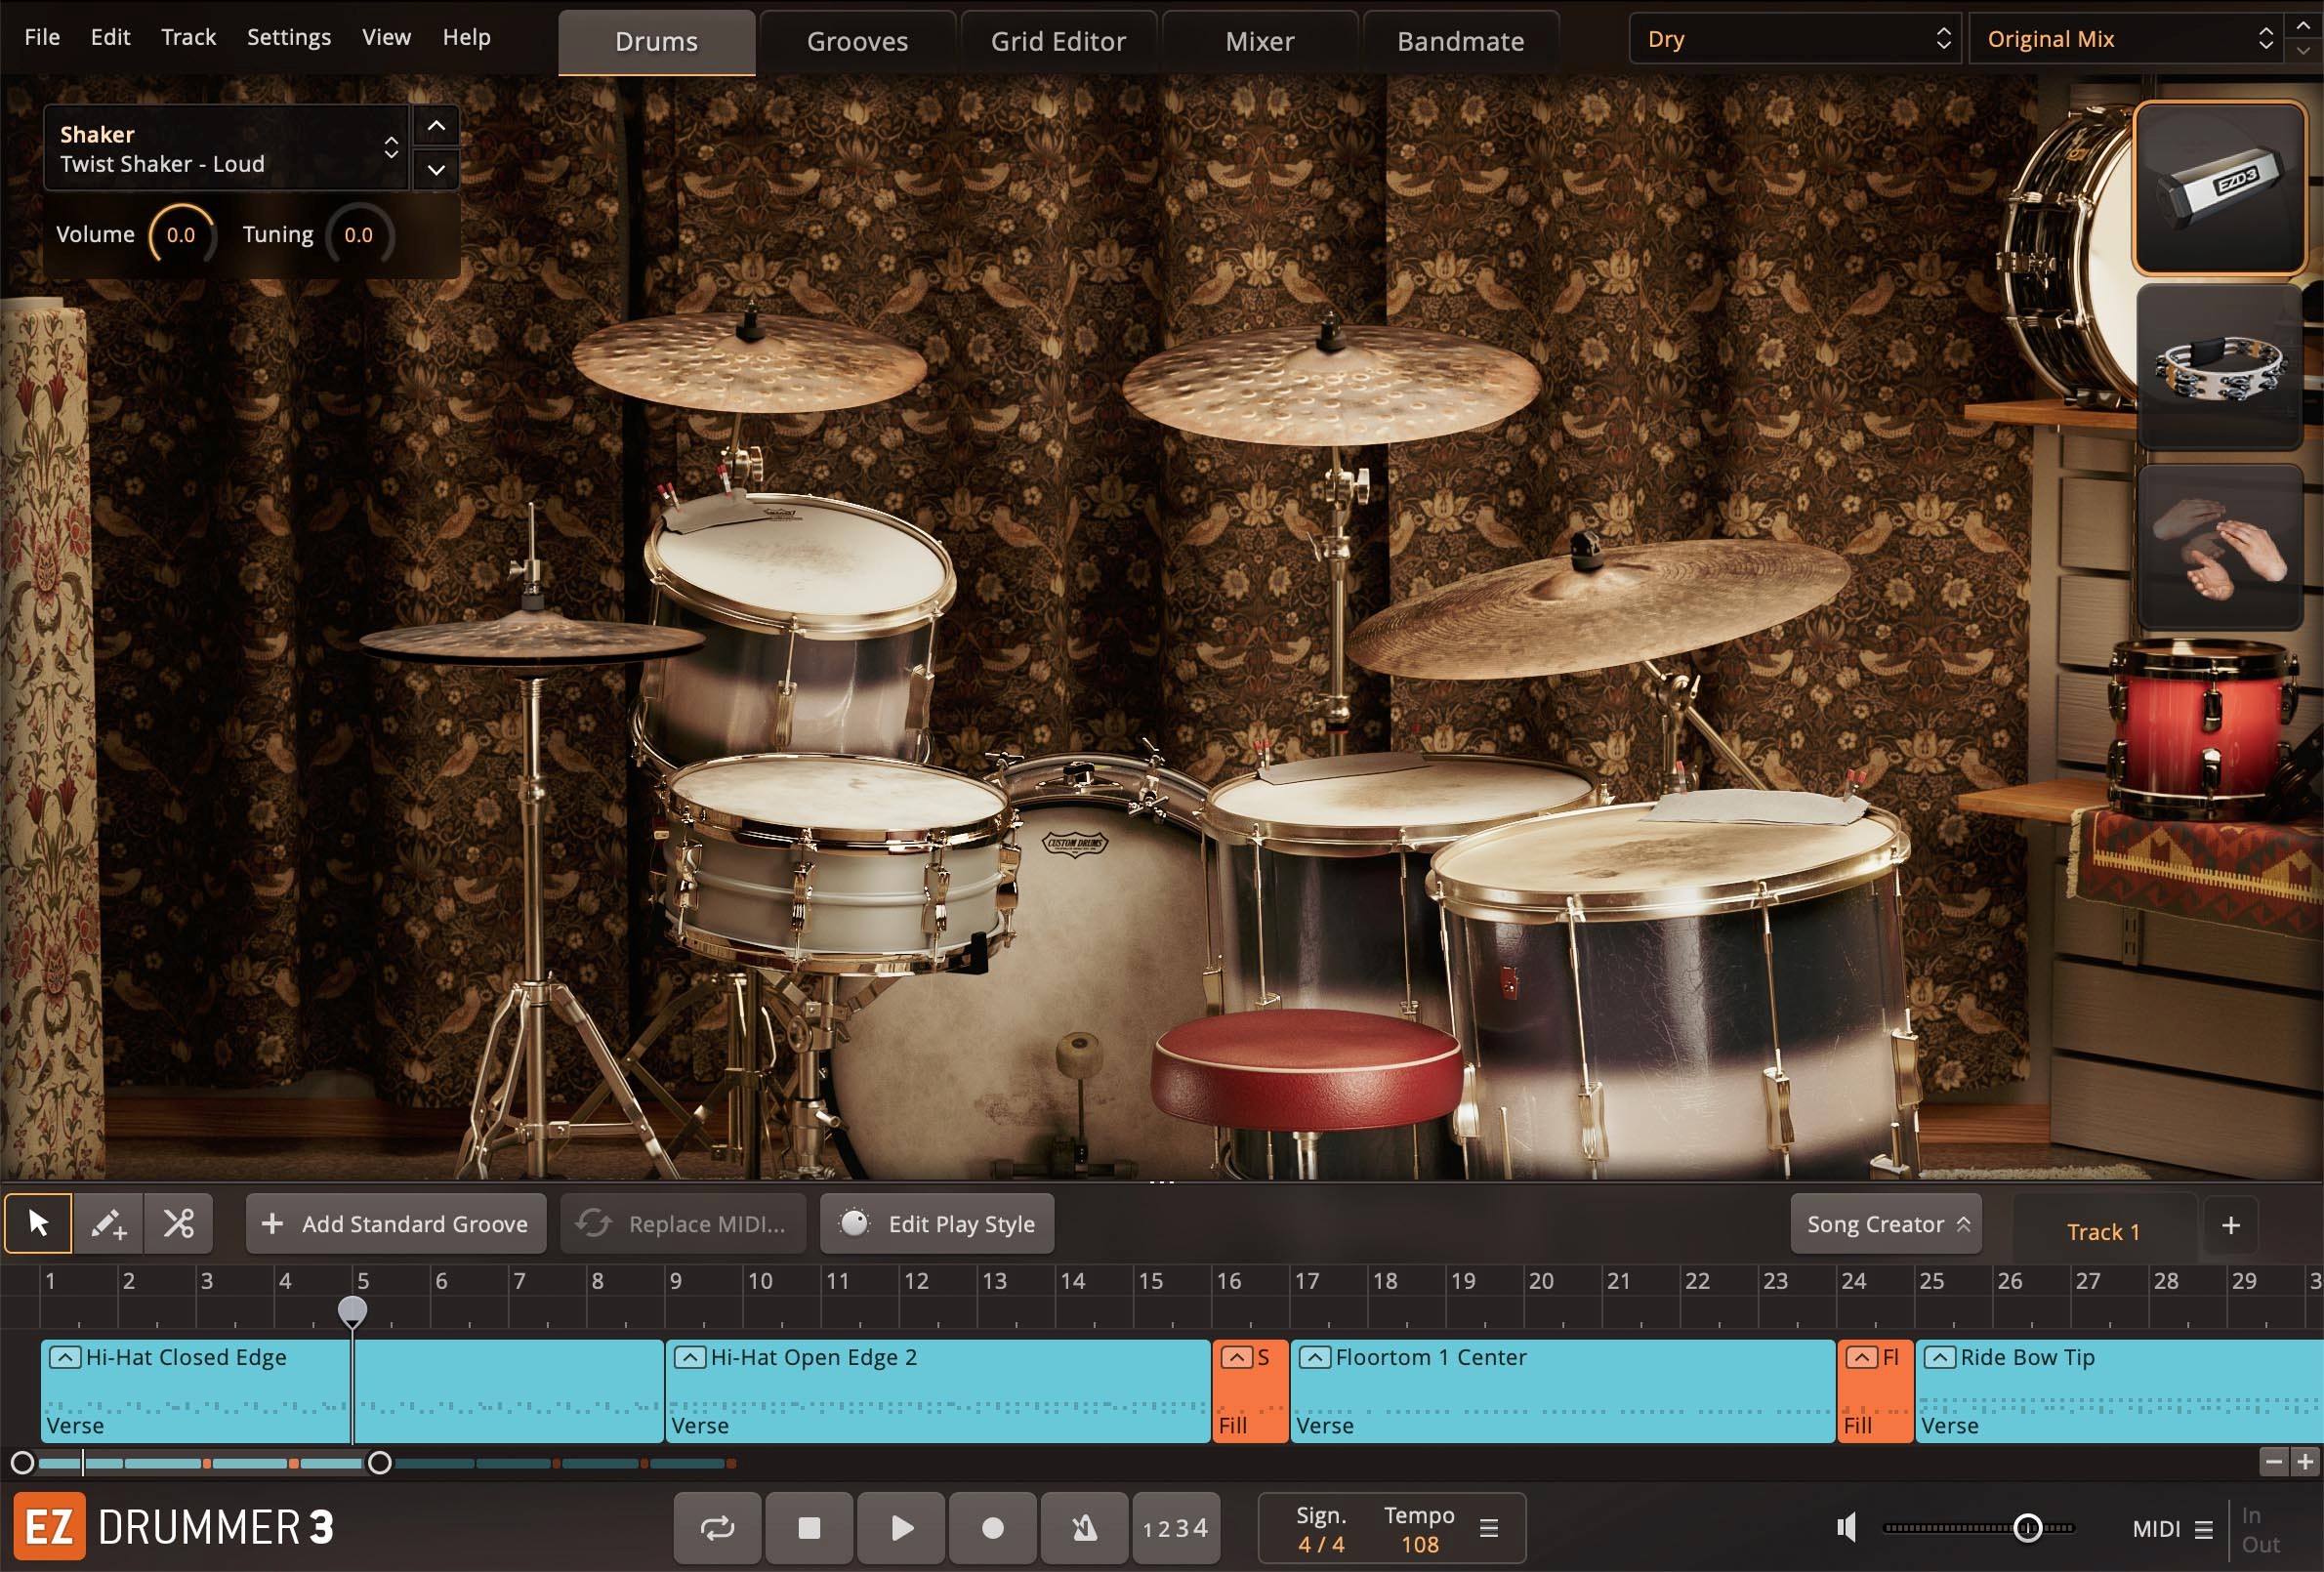Open the tempo options menu icon
This screenshot has width=2324, height=1572.
pyautogui.click(x=1488, y=1528)
